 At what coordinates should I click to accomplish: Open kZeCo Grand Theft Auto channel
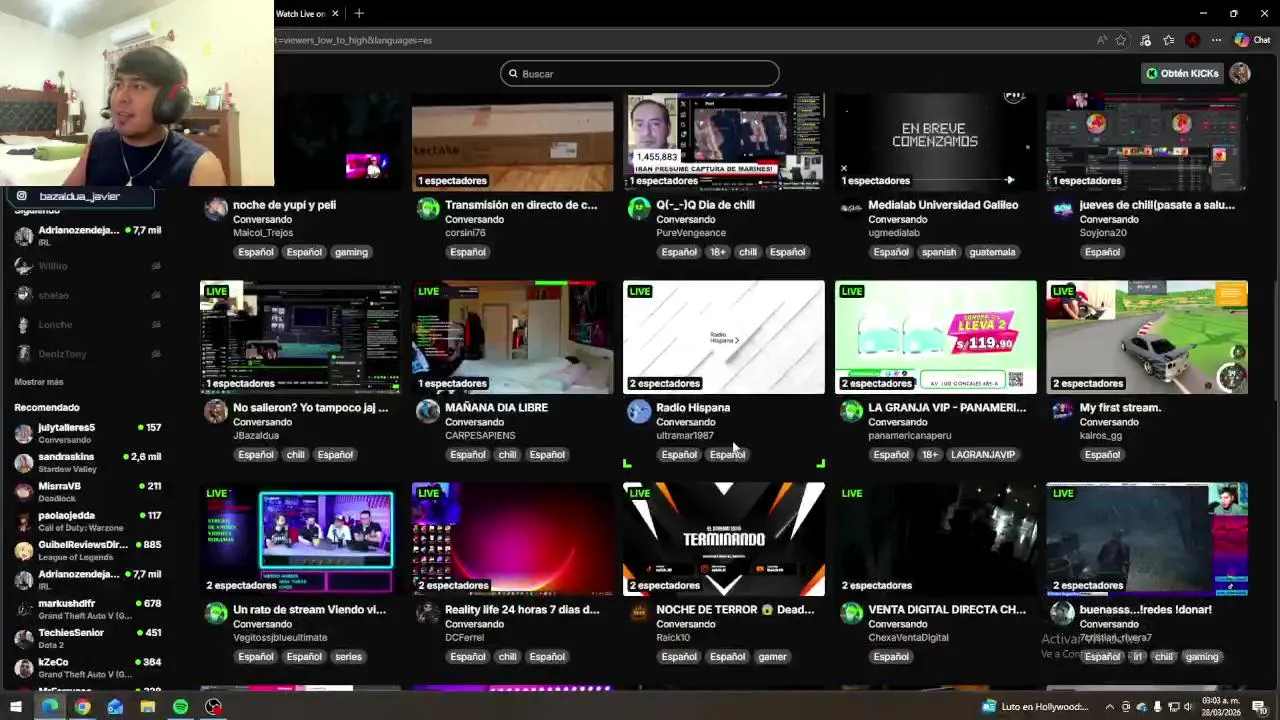coord(87,668)
